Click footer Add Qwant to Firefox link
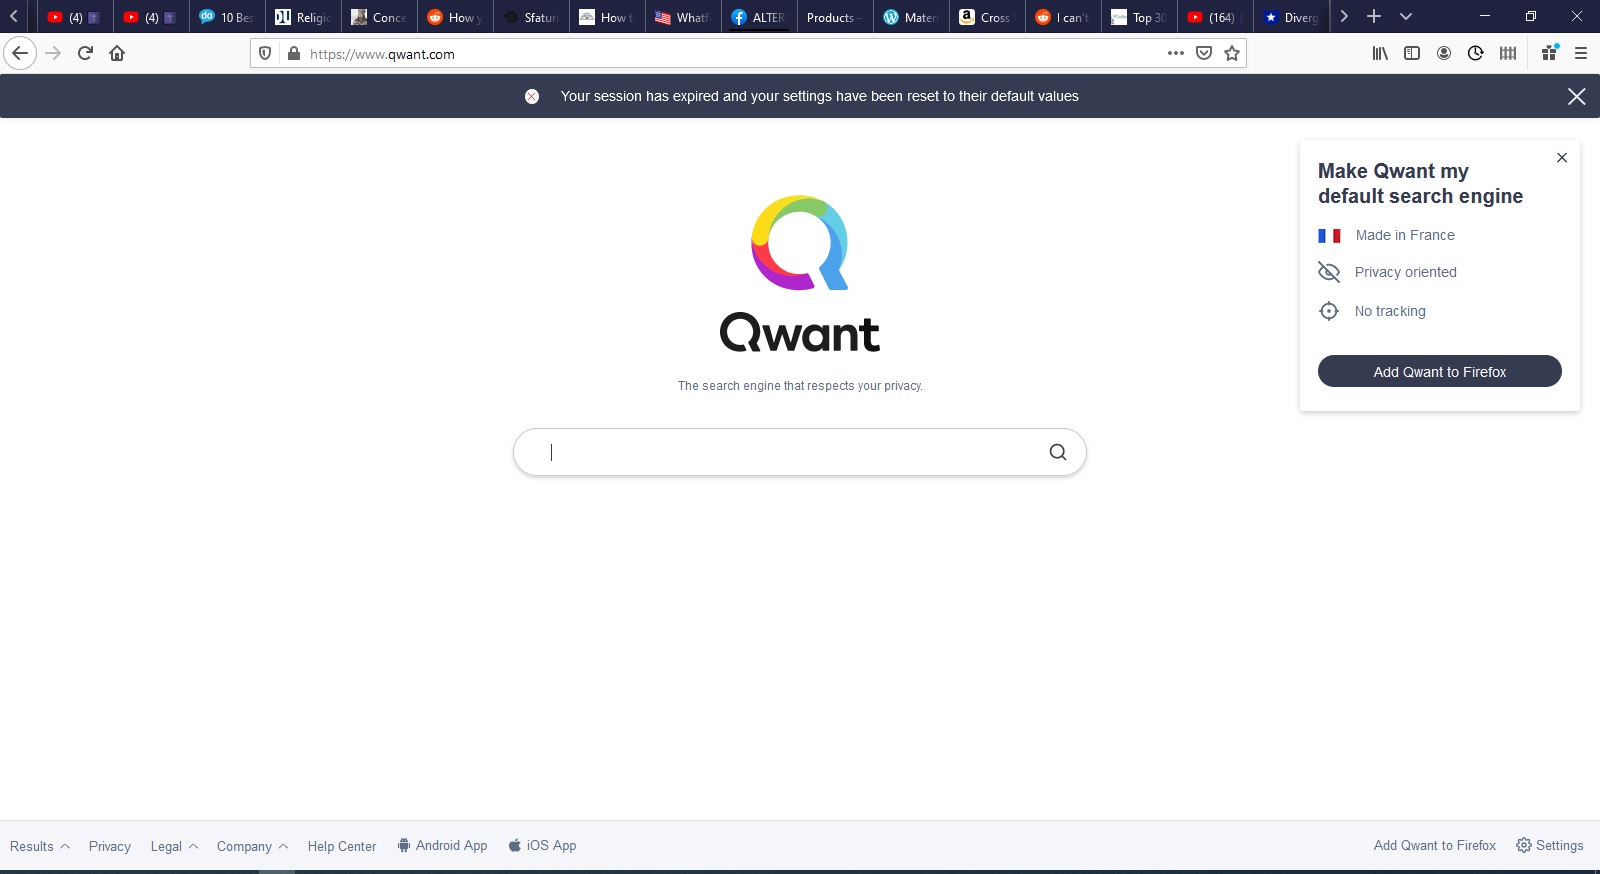This screenshot has width=1600, height=874. (1435, 845)
